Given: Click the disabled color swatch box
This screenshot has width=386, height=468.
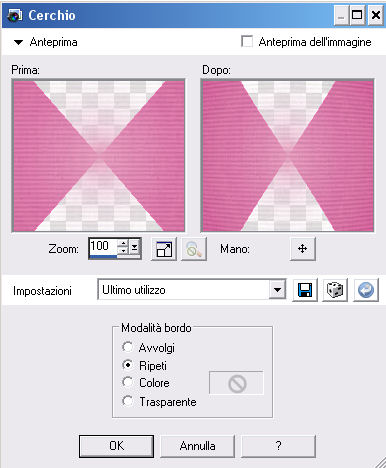Looking at the screenshot, I should [x=236, y=383].
